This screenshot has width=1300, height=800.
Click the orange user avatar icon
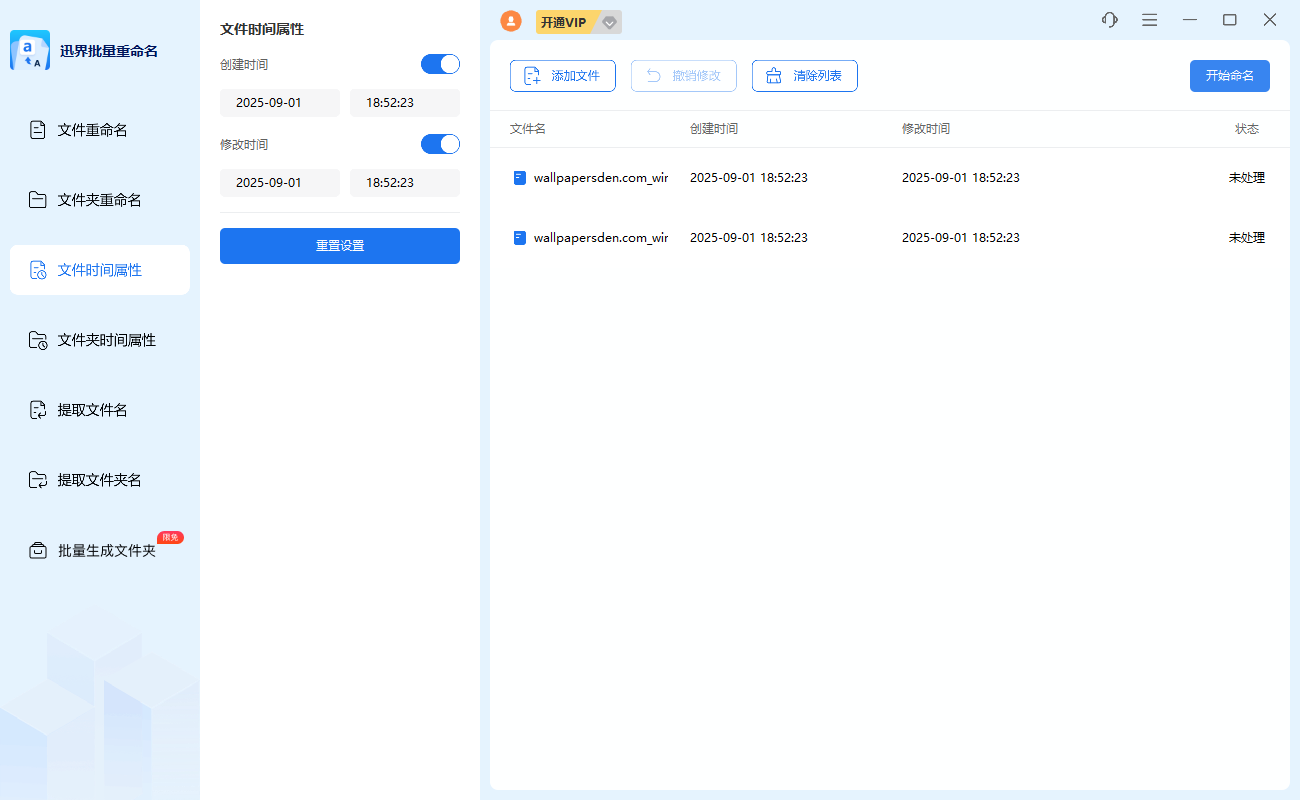pyautogui.click(x=511, y=20)
